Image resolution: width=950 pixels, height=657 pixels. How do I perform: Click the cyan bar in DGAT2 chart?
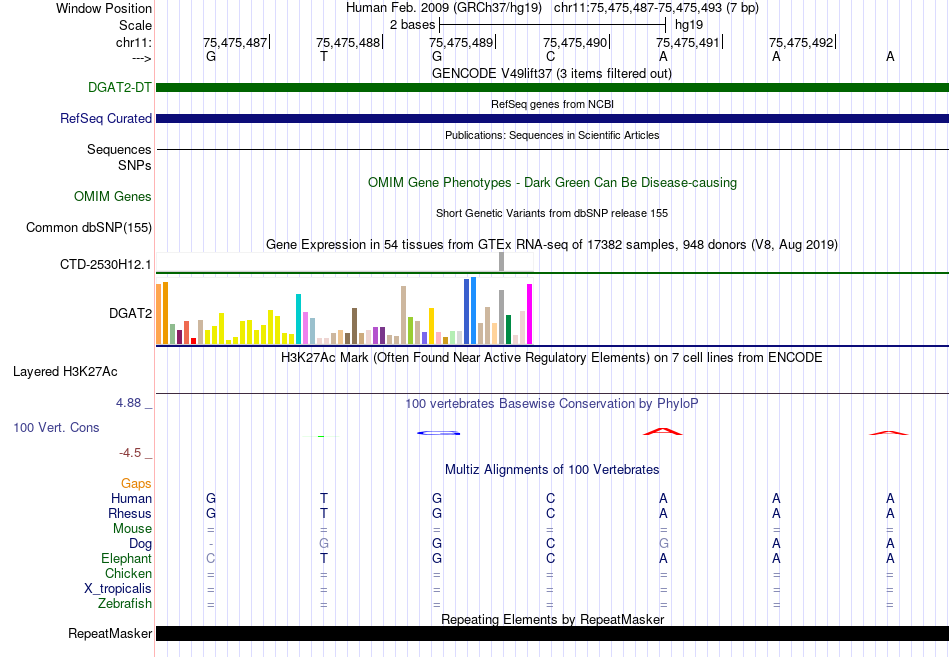pos(299,319)
